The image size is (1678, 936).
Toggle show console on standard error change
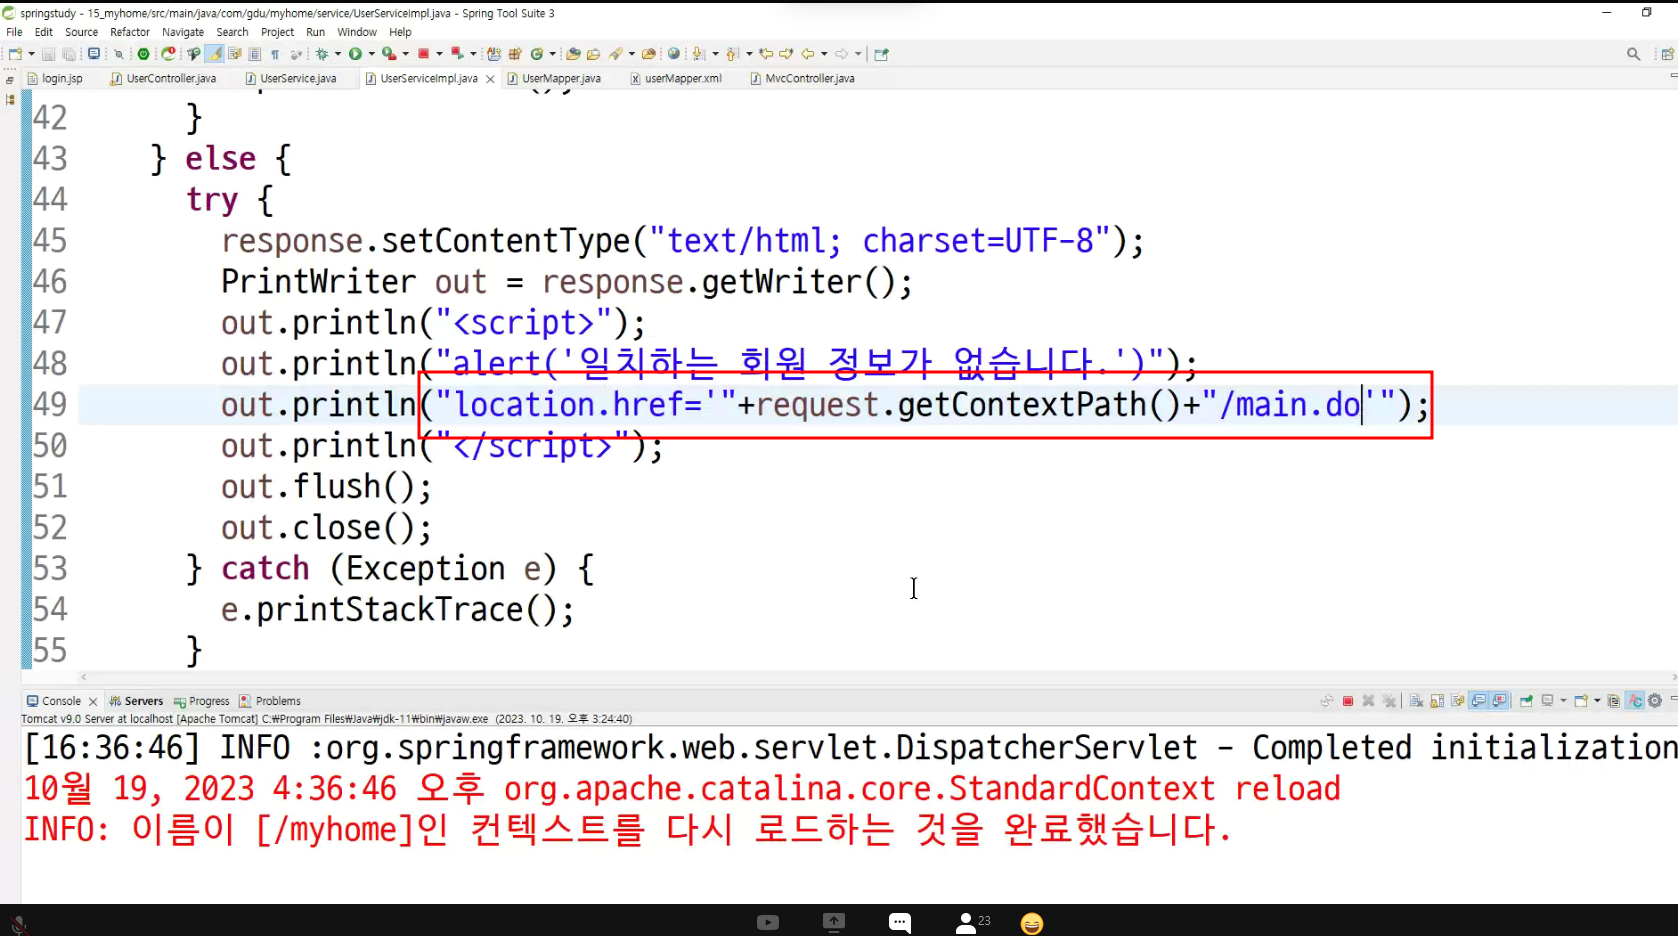pyautogui.click(x=1500, y=701)
